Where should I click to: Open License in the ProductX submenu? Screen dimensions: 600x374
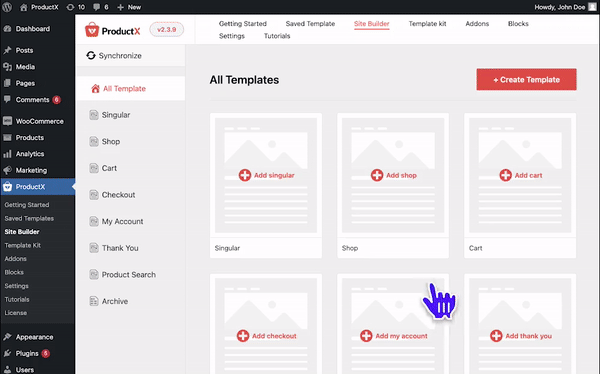click(x=16, y=313)
